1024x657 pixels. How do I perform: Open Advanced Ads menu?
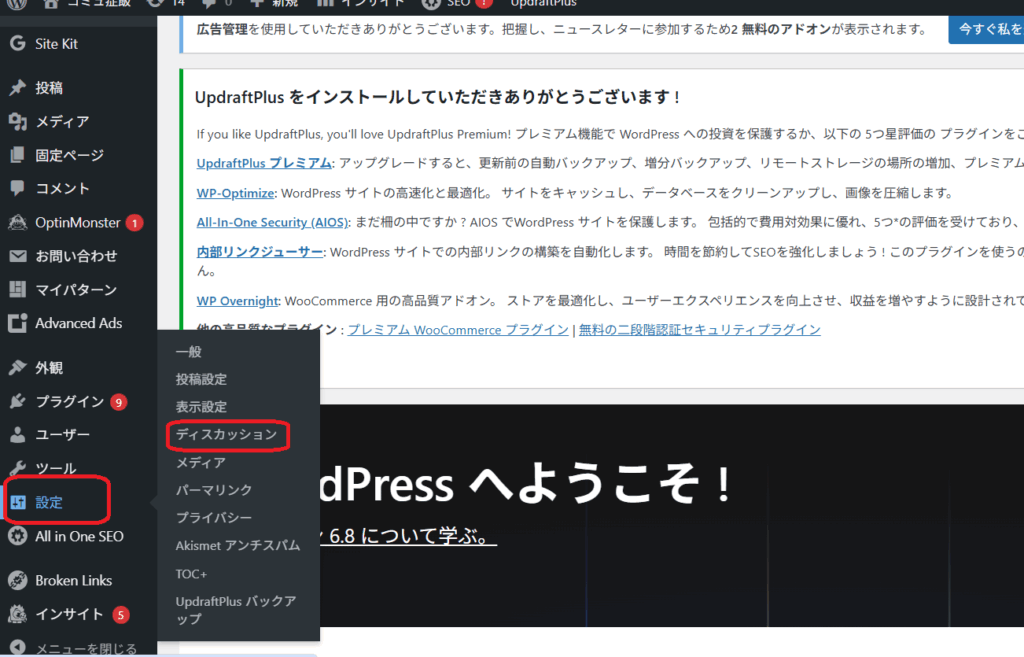point(78,323)
